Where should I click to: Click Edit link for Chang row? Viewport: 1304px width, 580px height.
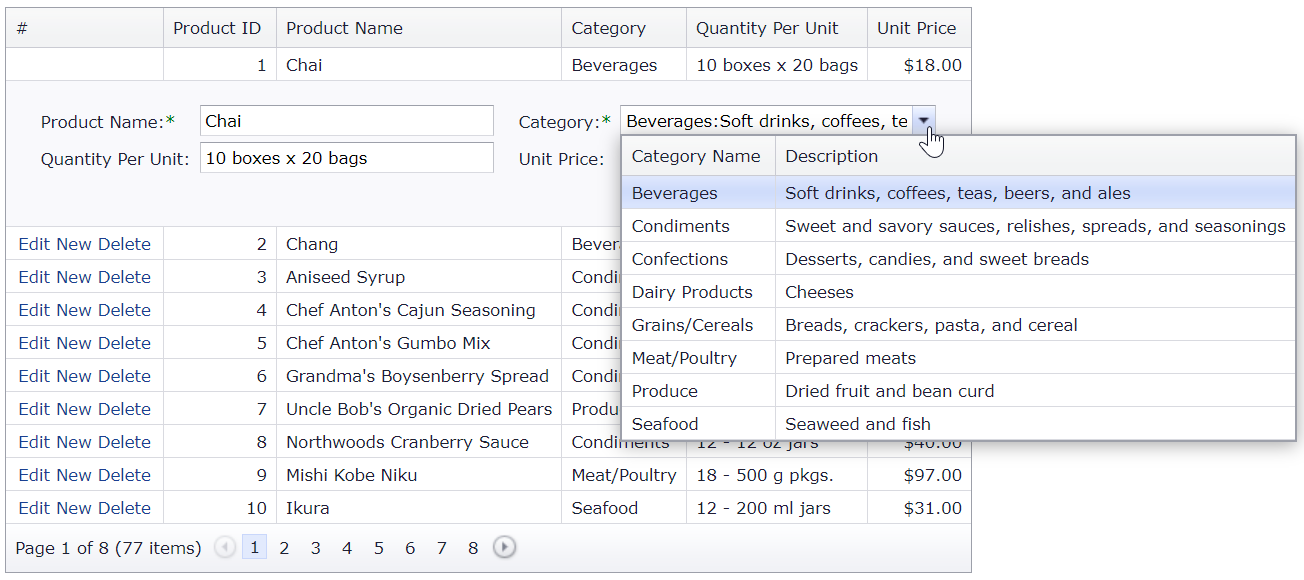(x=34, y=244)
